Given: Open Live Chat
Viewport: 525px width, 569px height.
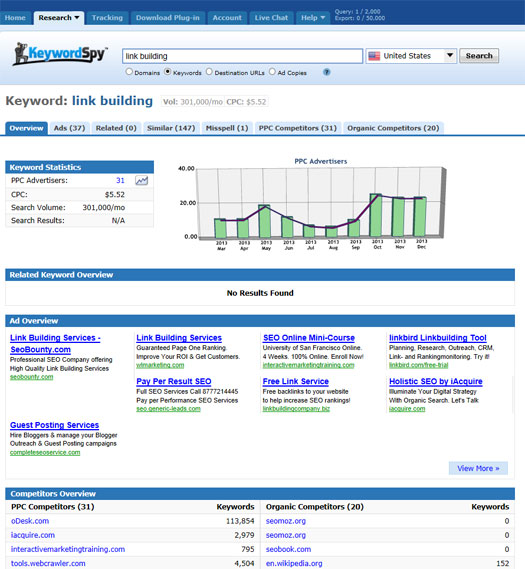Looking at the screenshot, I should 271,18.
